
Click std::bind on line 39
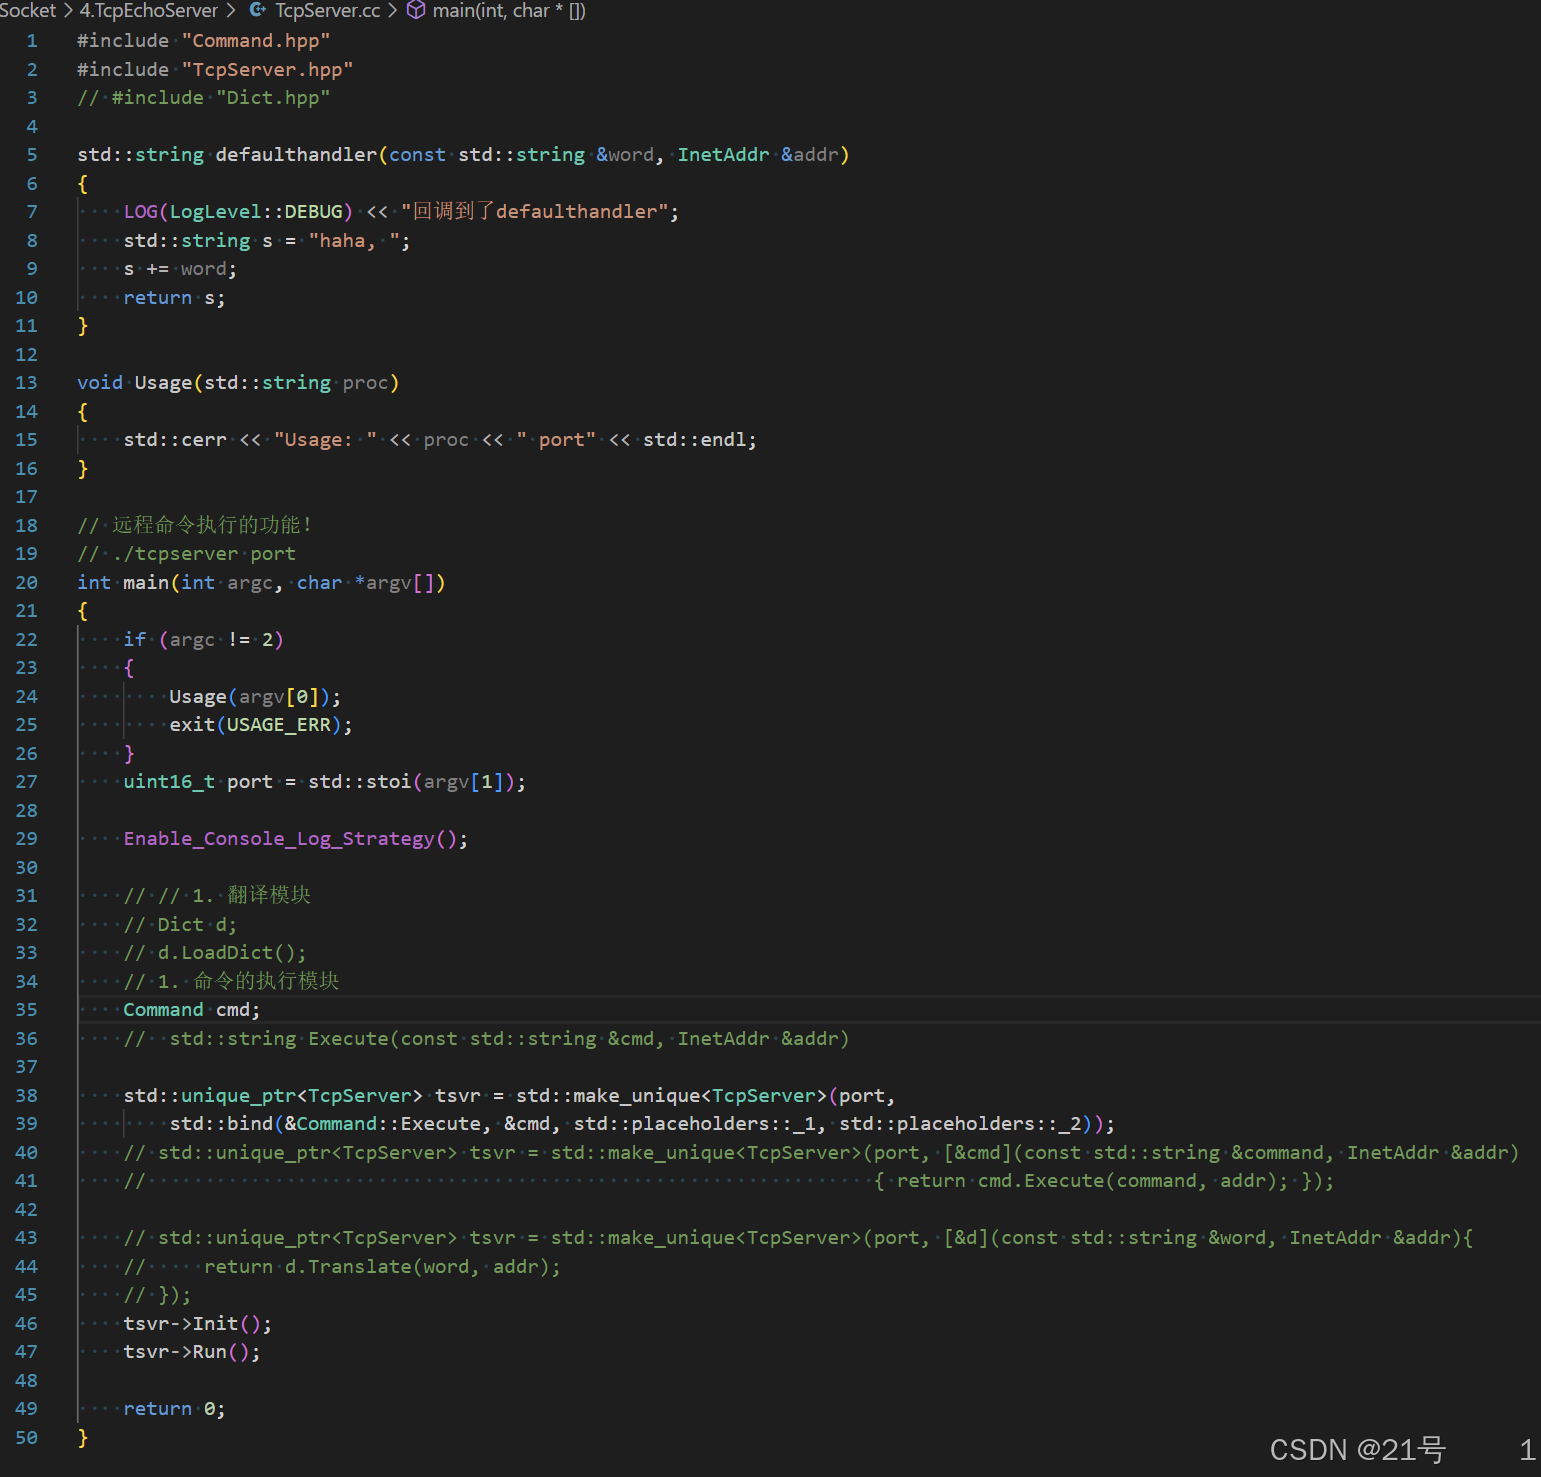coord(221,1124)
